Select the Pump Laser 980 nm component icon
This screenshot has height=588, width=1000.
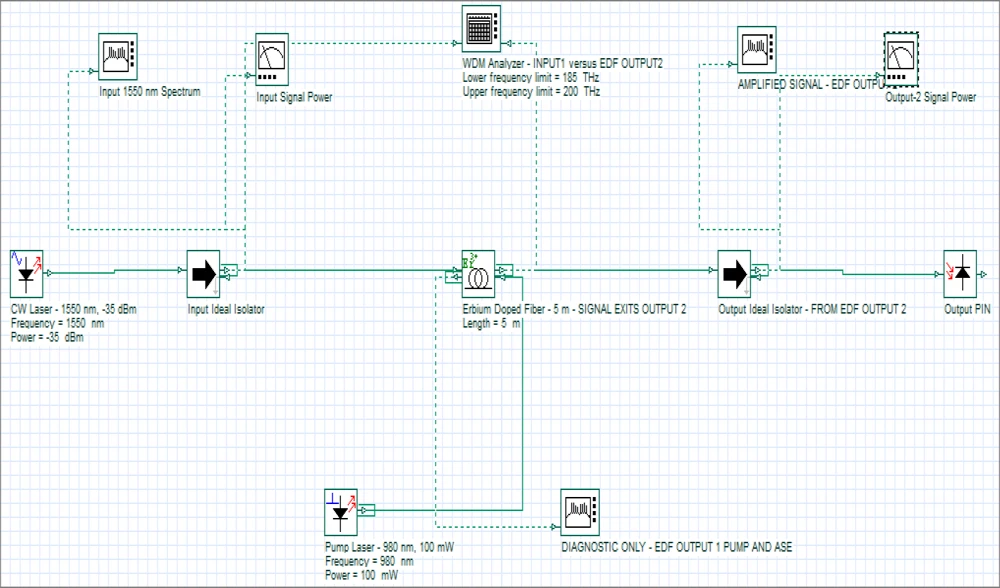point(341,512)
